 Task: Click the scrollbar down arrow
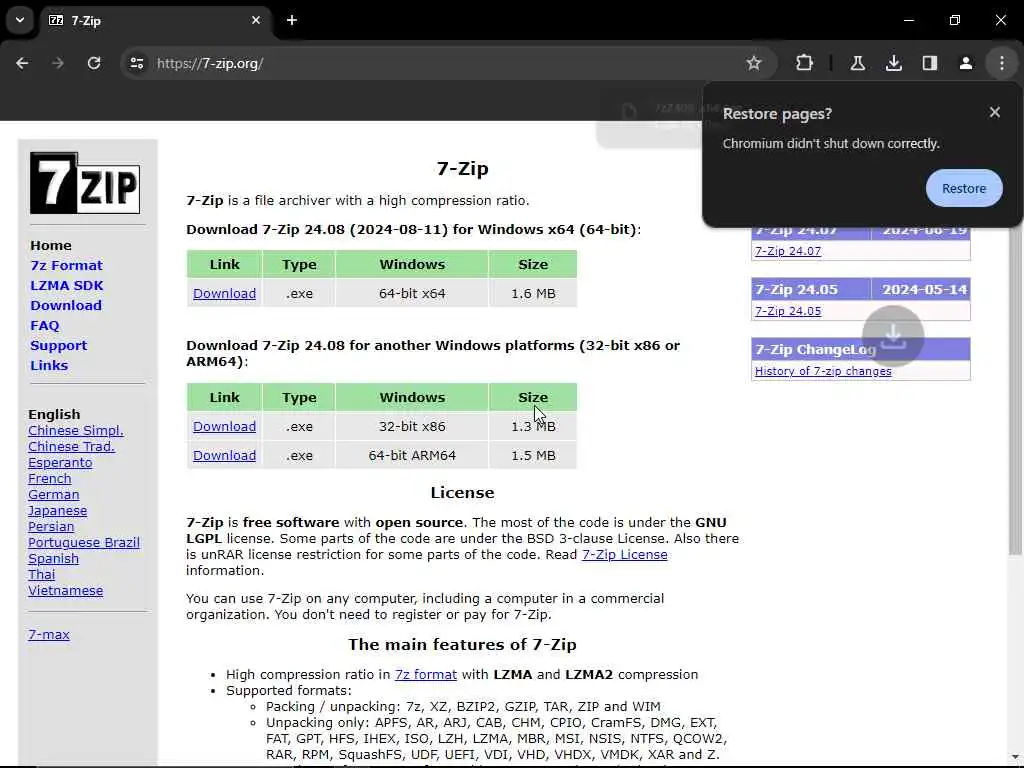pyautogui.click(x=1016, y=758)
